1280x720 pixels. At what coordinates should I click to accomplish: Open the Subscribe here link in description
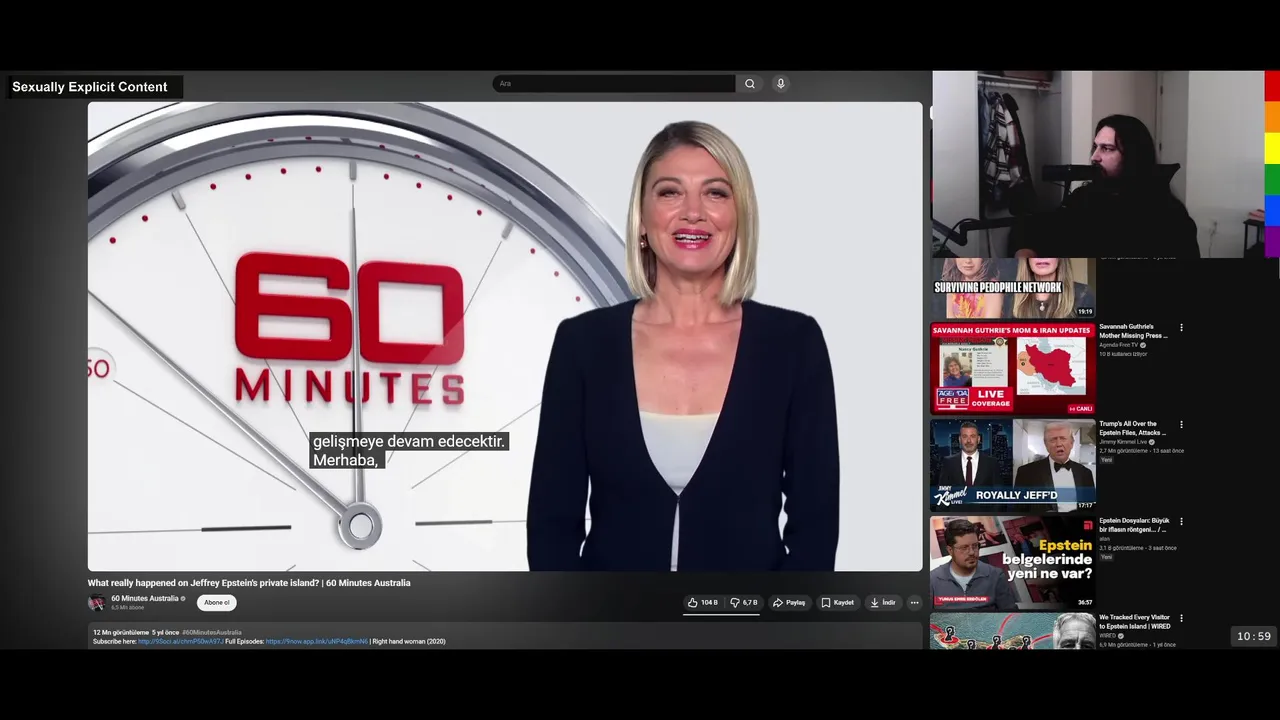(x=181, y=641)
